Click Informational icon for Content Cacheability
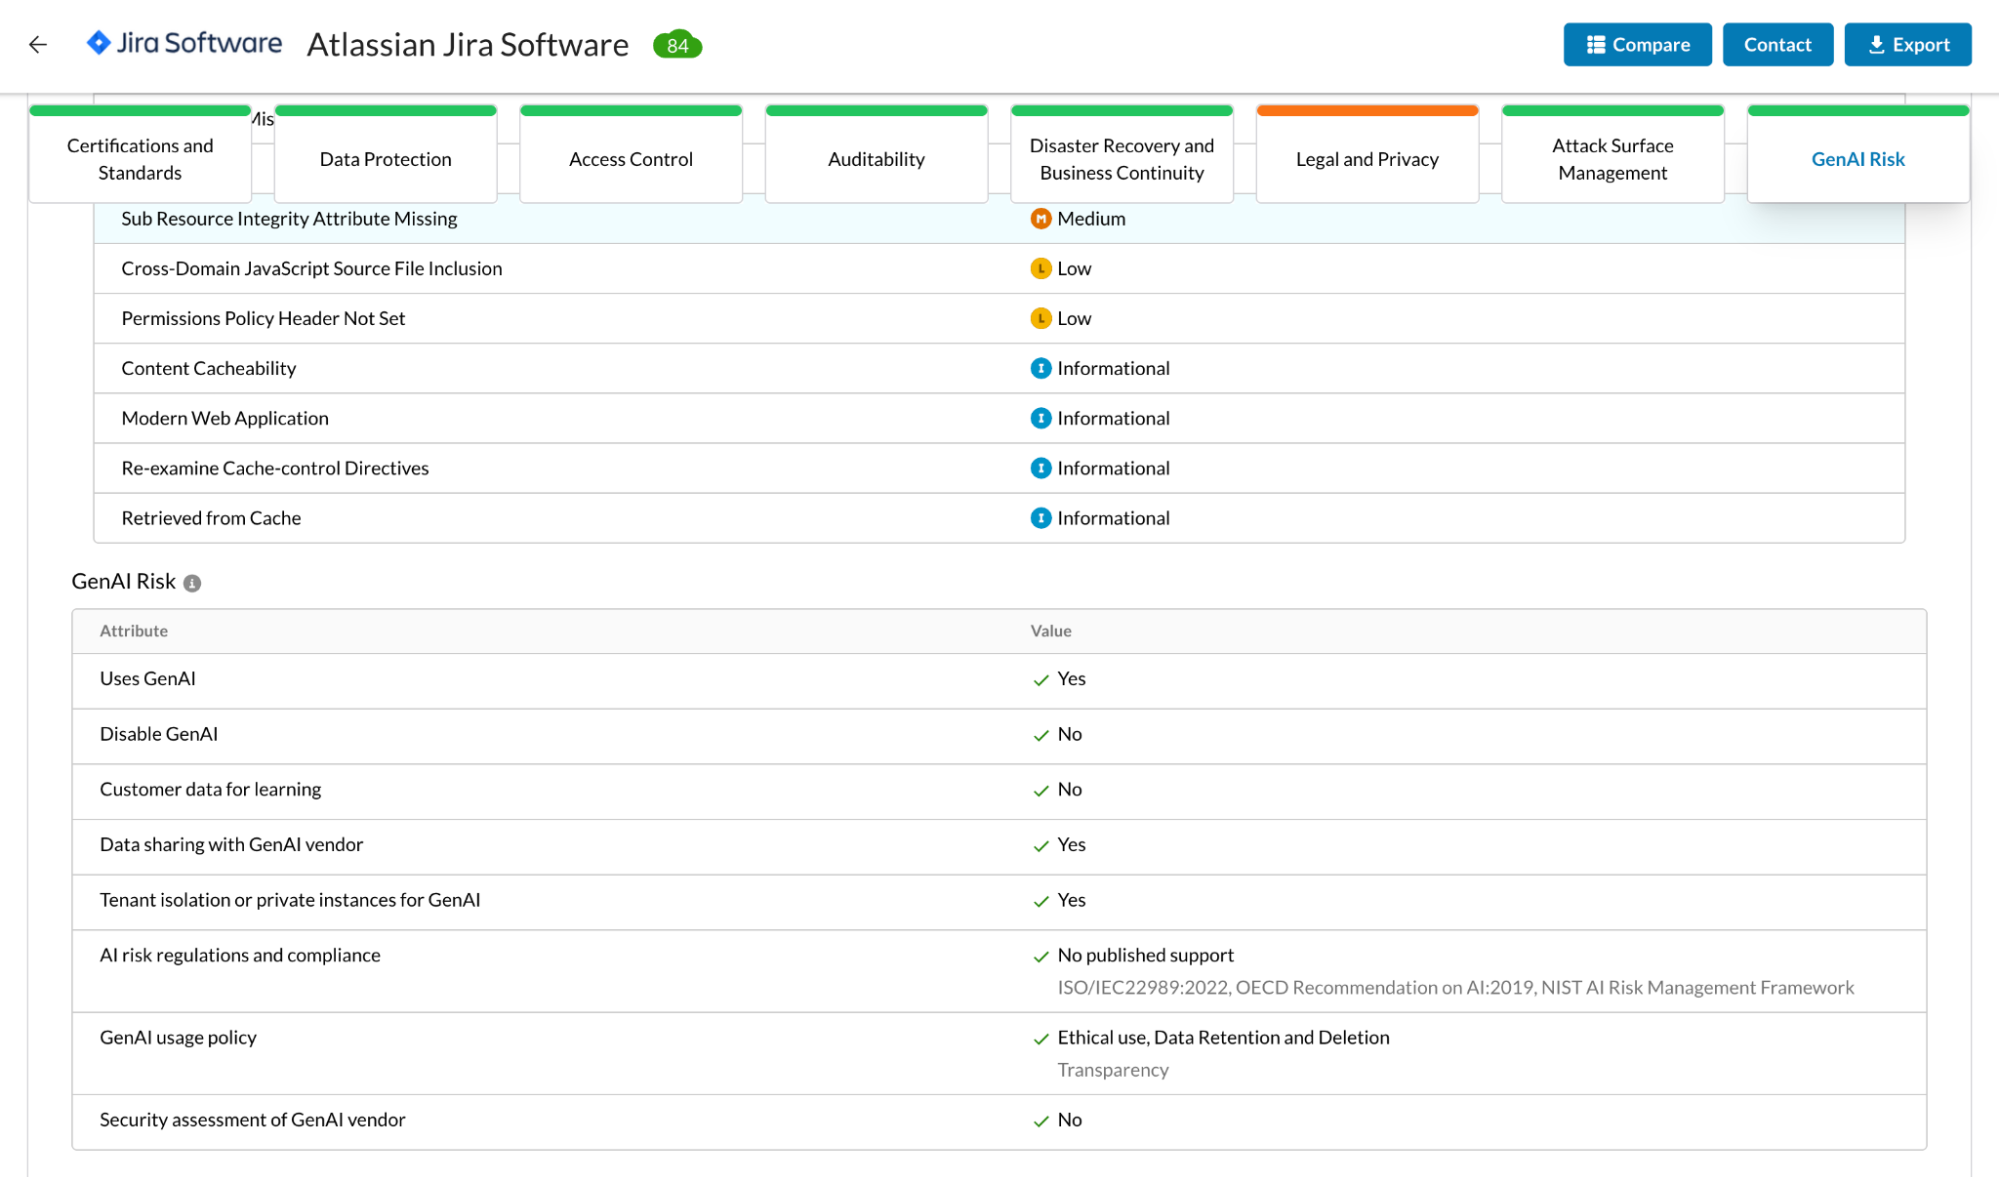This screenshot has width=1999, height=1178. point(1041,369)
